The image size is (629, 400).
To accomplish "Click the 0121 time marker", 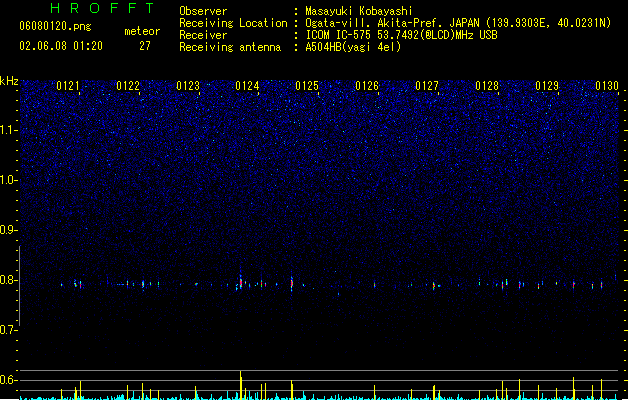I will [x=68, y=86].
